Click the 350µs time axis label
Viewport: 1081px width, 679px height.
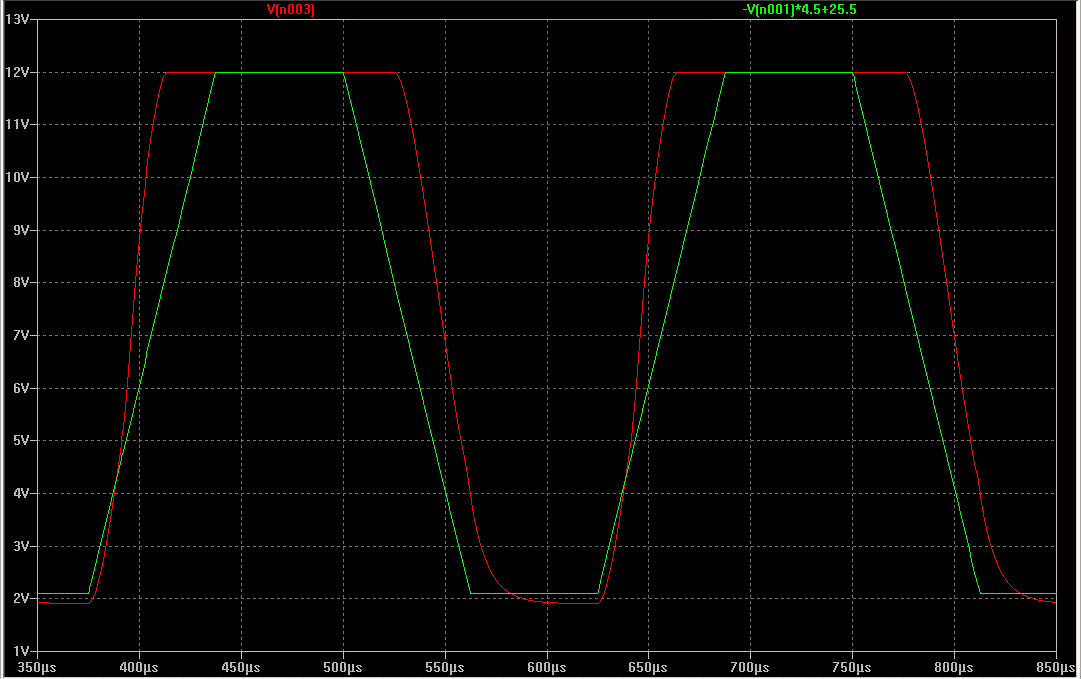coord(38,667)
